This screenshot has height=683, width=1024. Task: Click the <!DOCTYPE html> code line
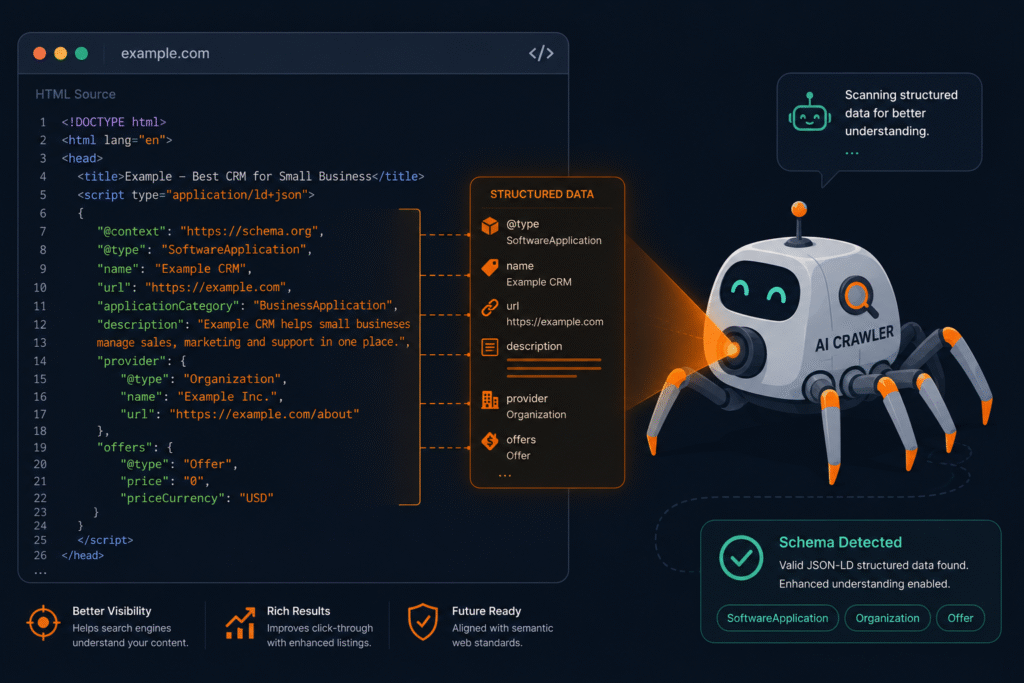click(114, 122)
